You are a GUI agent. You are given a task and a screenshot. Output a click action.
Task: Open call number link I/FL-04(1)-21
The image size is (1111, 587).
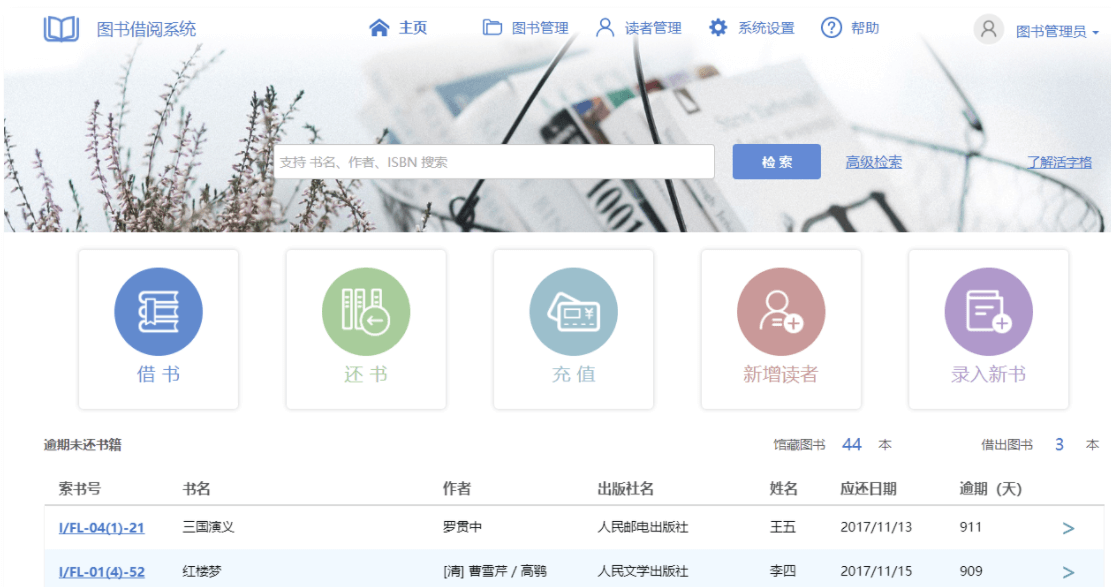(101, 528)
